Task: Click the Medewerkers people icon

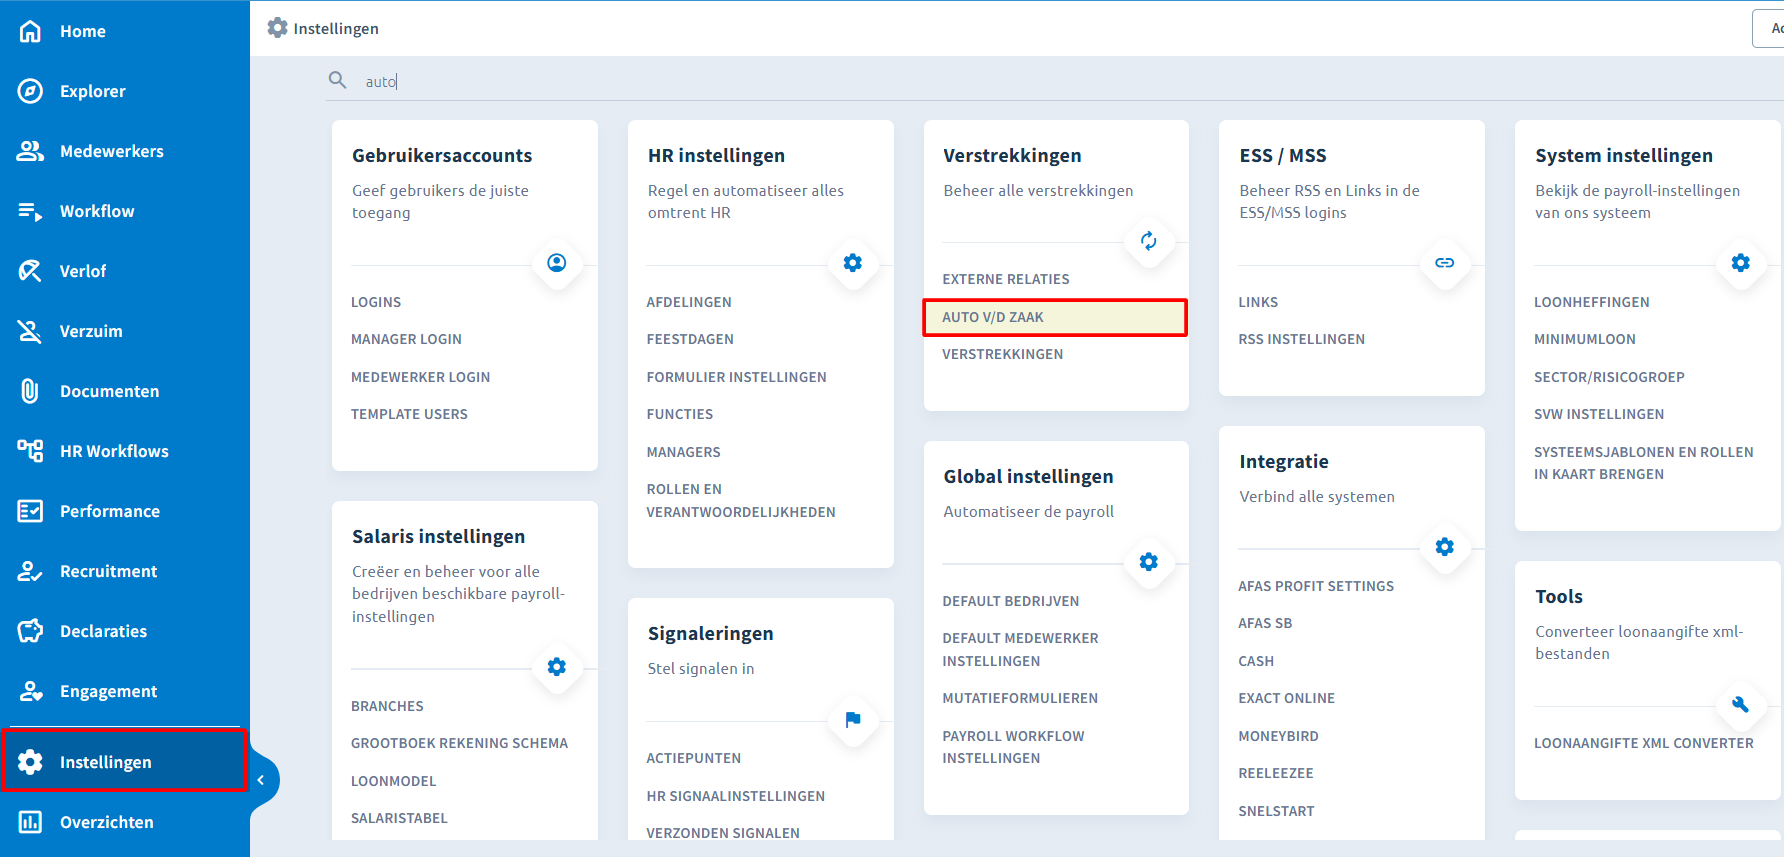Action: 30,151
